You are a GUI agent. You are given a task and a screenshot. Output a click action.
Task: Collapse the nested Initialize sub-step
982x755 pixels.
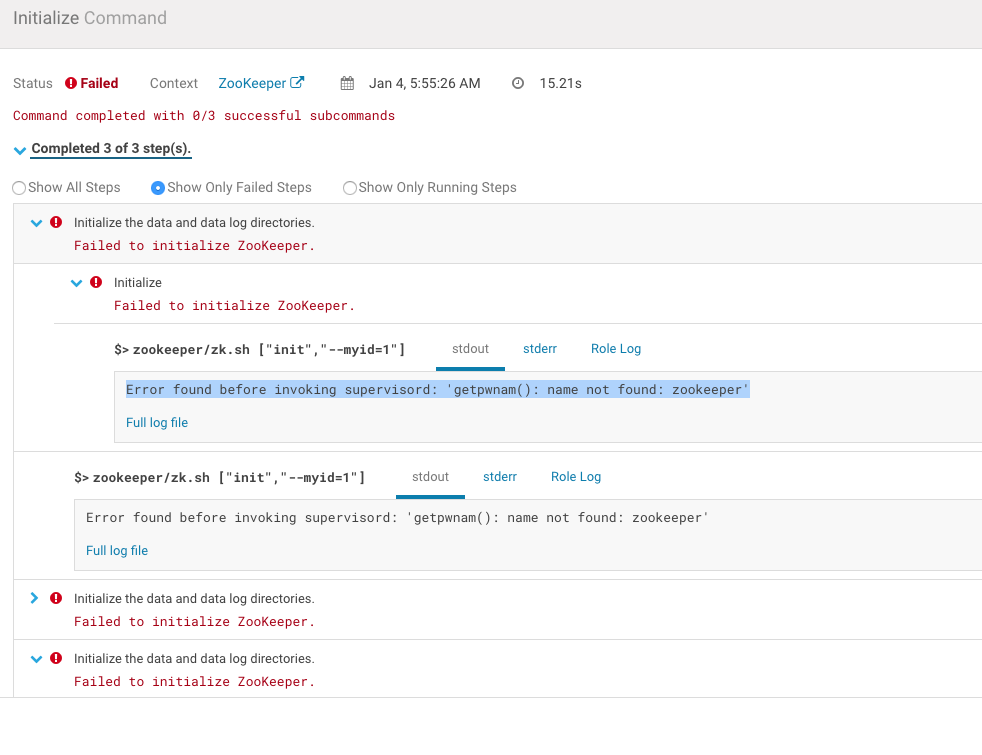pyautogui.click(x=76, y=283)
